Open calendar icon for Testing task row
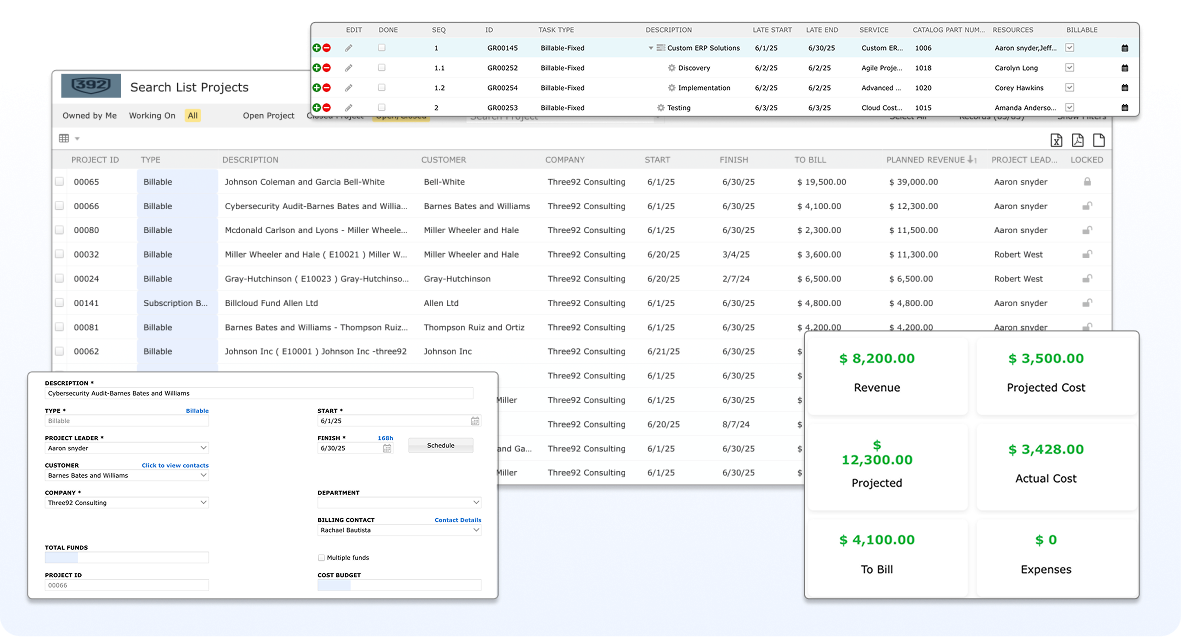 pyautogui.click(x=1125, y=108)
